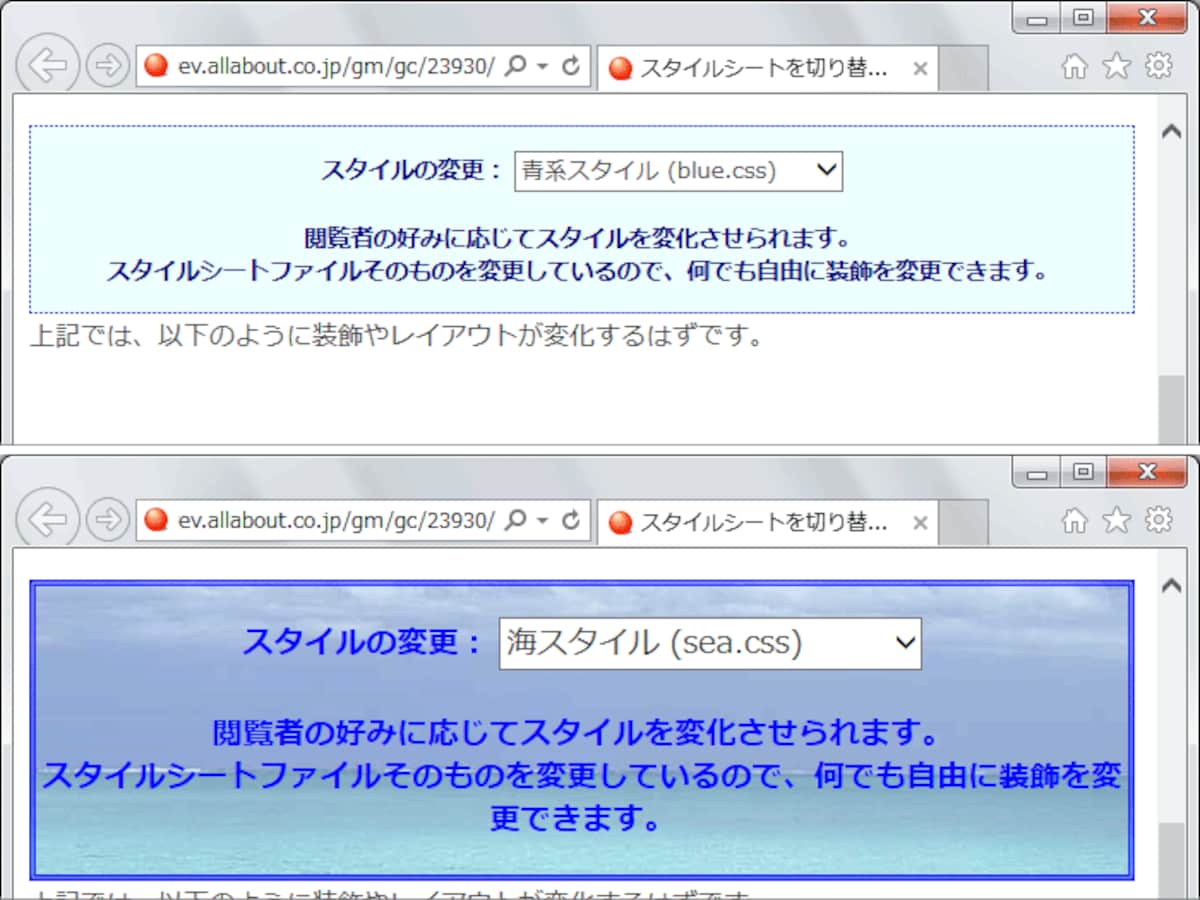
Task: Open Favorites star in upper browser window
Action: coord(1116,67)
